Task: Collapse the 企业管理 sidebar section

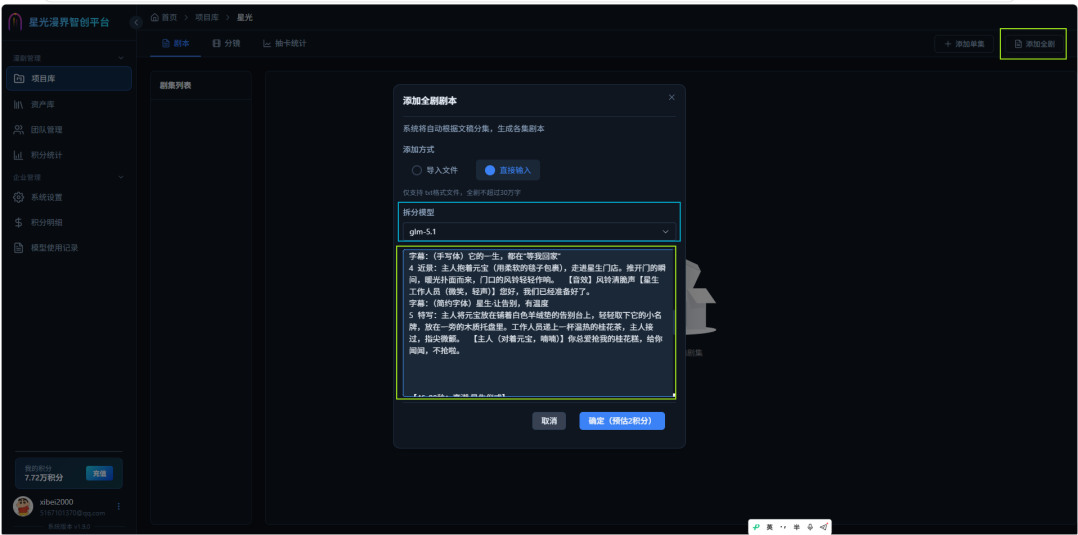Action: click(x=121, y=177)
